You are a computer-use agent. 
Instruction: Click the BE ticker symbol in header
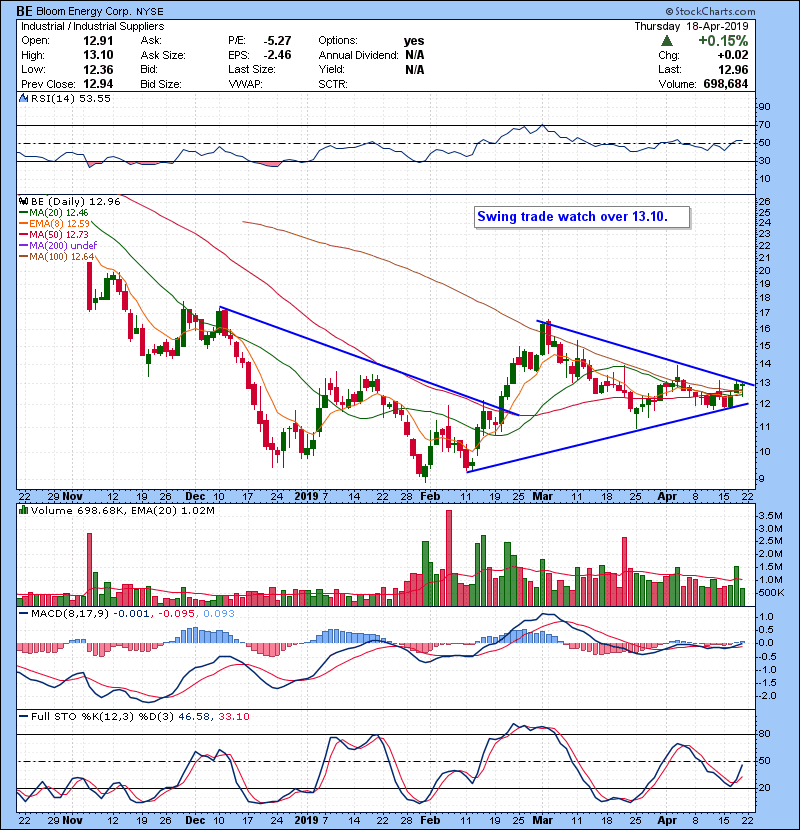(25, 11)
